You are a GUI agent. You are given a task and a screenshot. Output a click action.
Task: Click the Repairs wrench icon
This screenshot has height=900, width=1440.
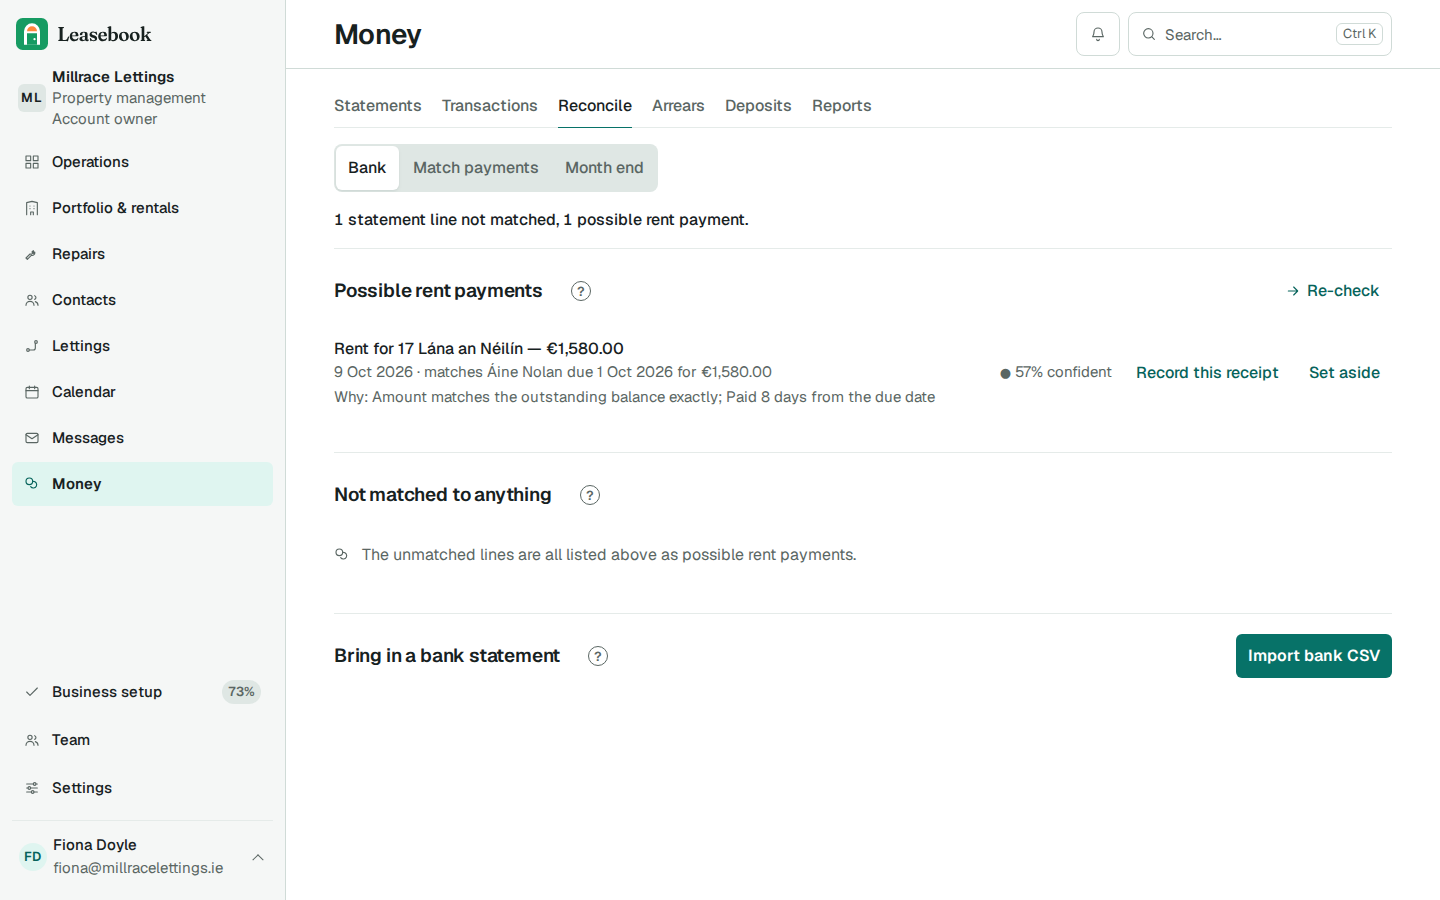click(32, 254)
